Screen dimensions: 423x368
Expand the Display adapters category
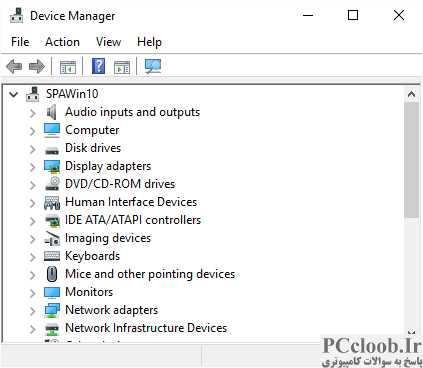coord(32,167)
